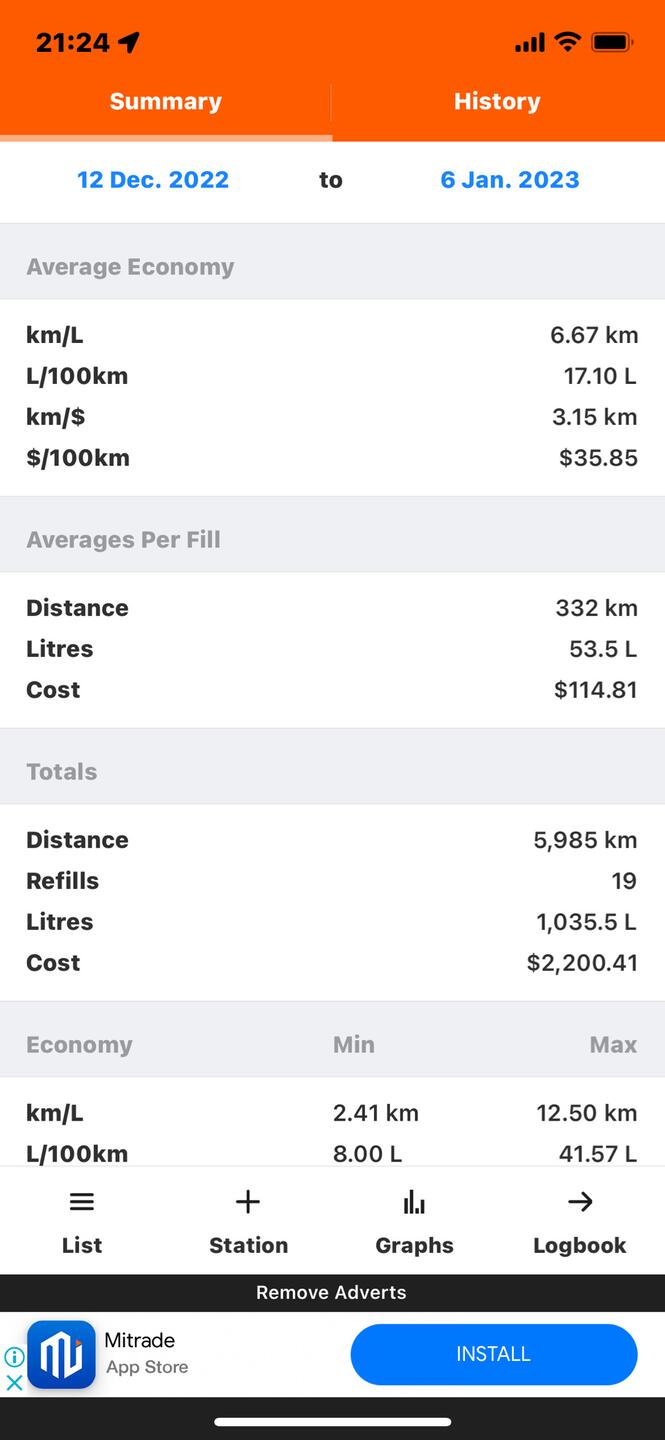Tap the Total Cost $2,200.41 row

pos(332,963)
